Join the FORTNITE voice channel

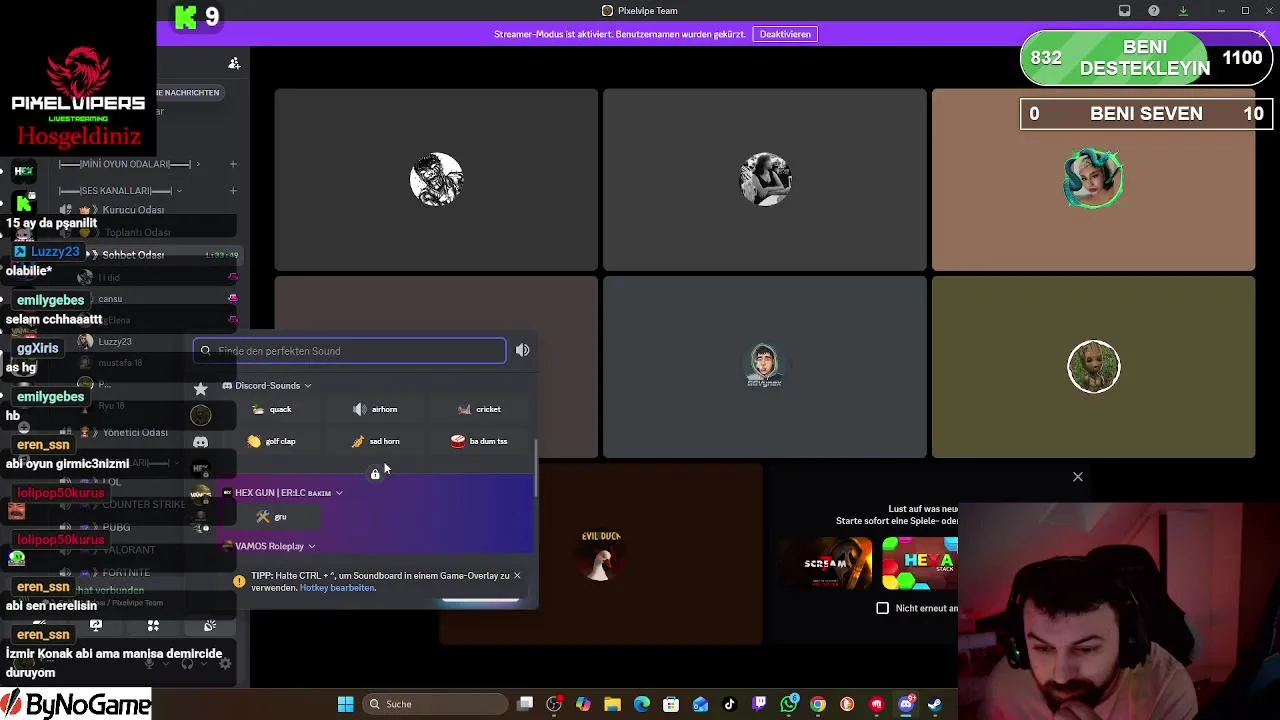click(126, 573)
